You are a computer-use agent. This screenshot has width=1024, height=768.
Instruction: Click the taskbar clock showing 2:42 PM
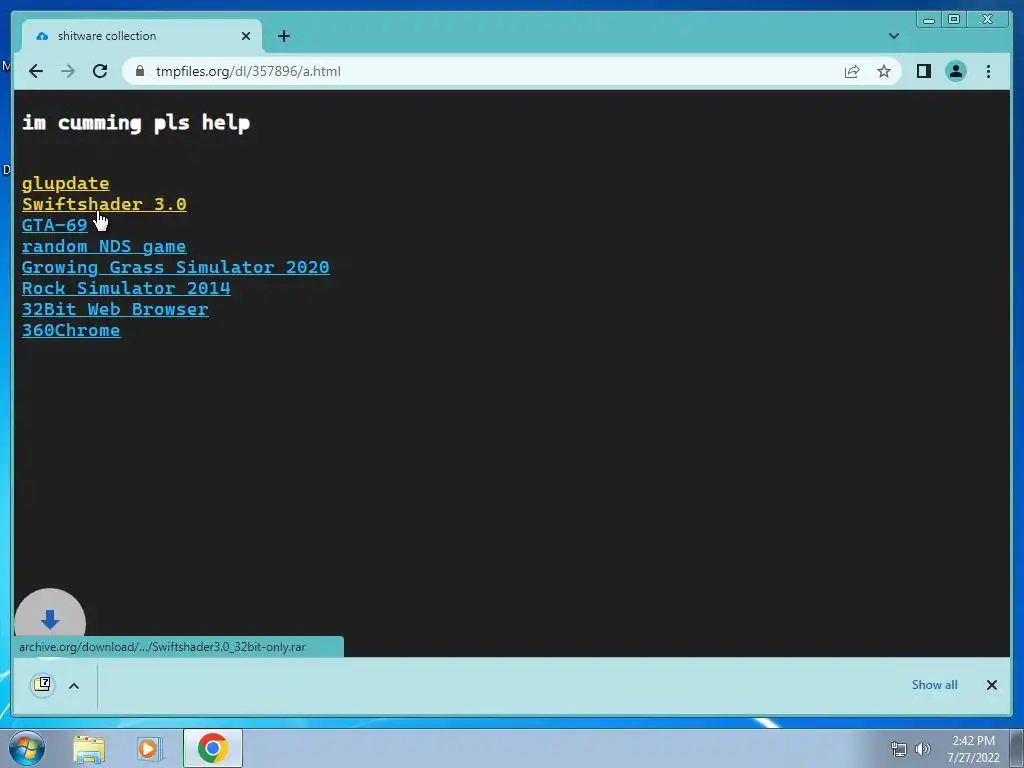tap(973, 749)
